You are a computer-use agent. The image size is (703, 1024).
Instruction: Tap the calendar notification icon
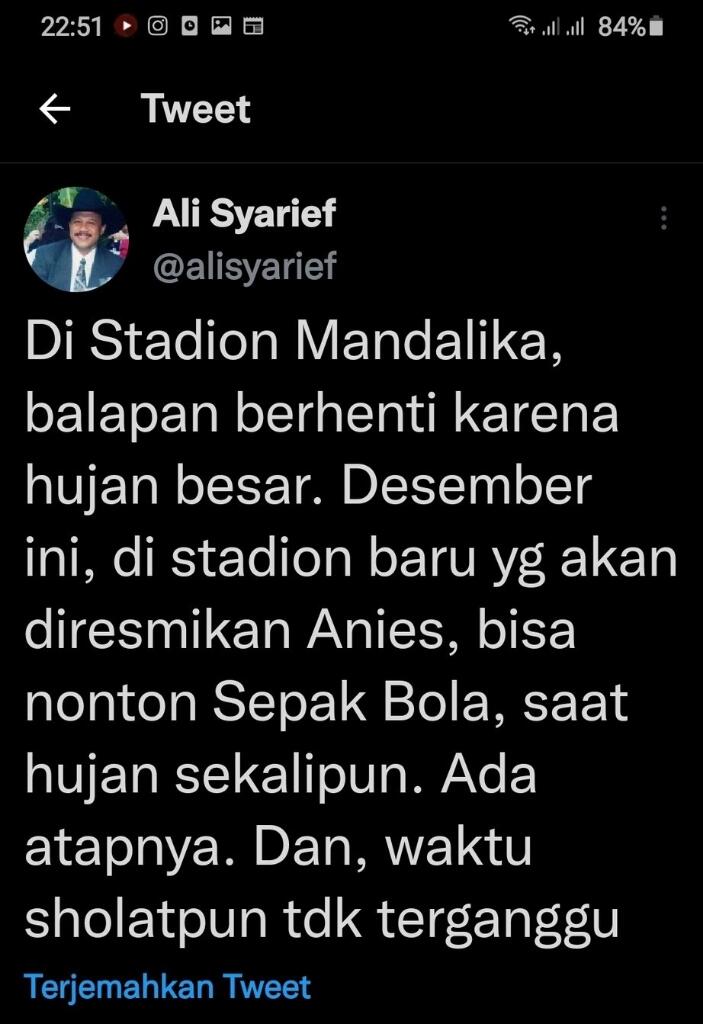point(253,26)
